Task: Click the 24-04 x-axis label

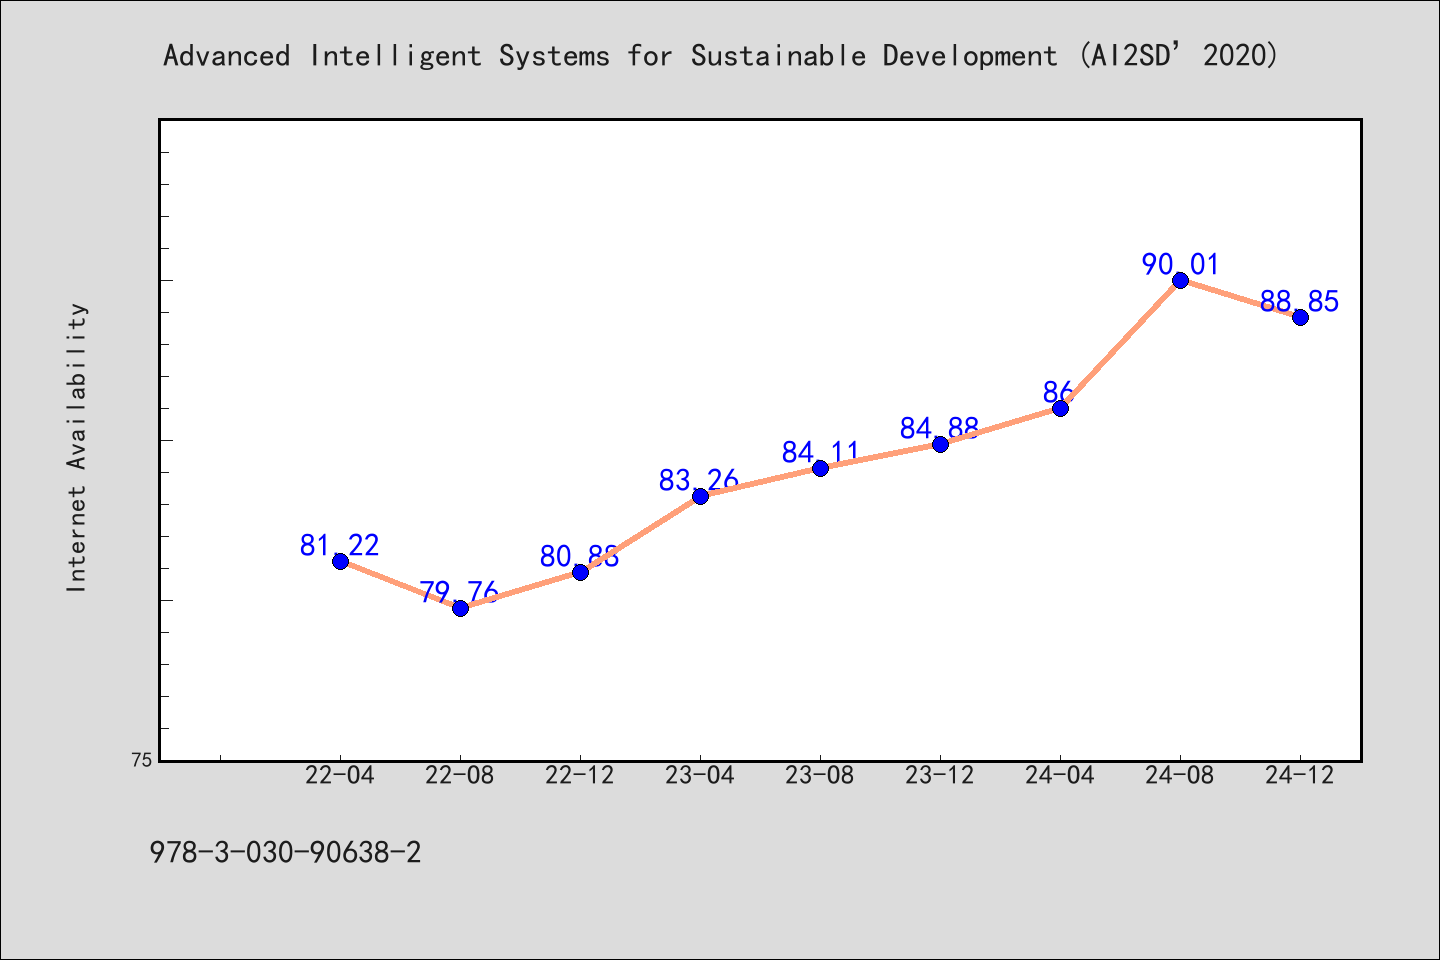Action: tap(1060, 775)
